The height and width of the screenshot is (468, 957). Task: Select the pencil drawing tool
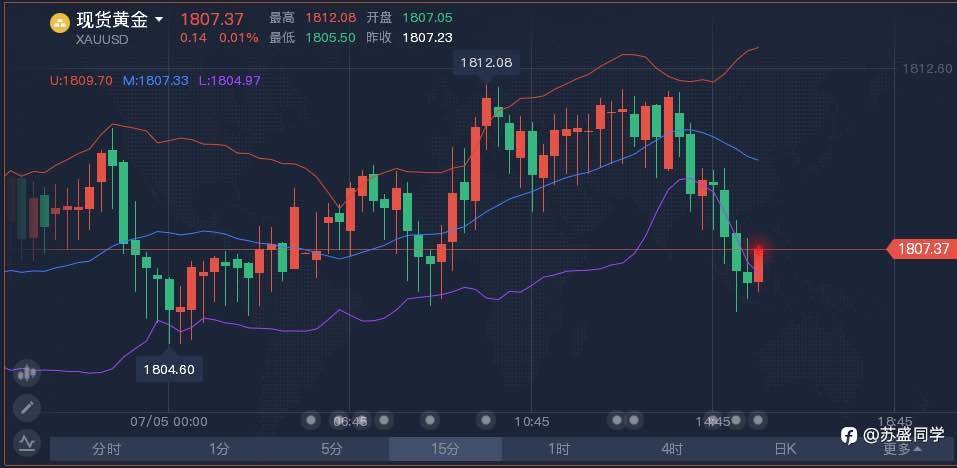point(26,407)
